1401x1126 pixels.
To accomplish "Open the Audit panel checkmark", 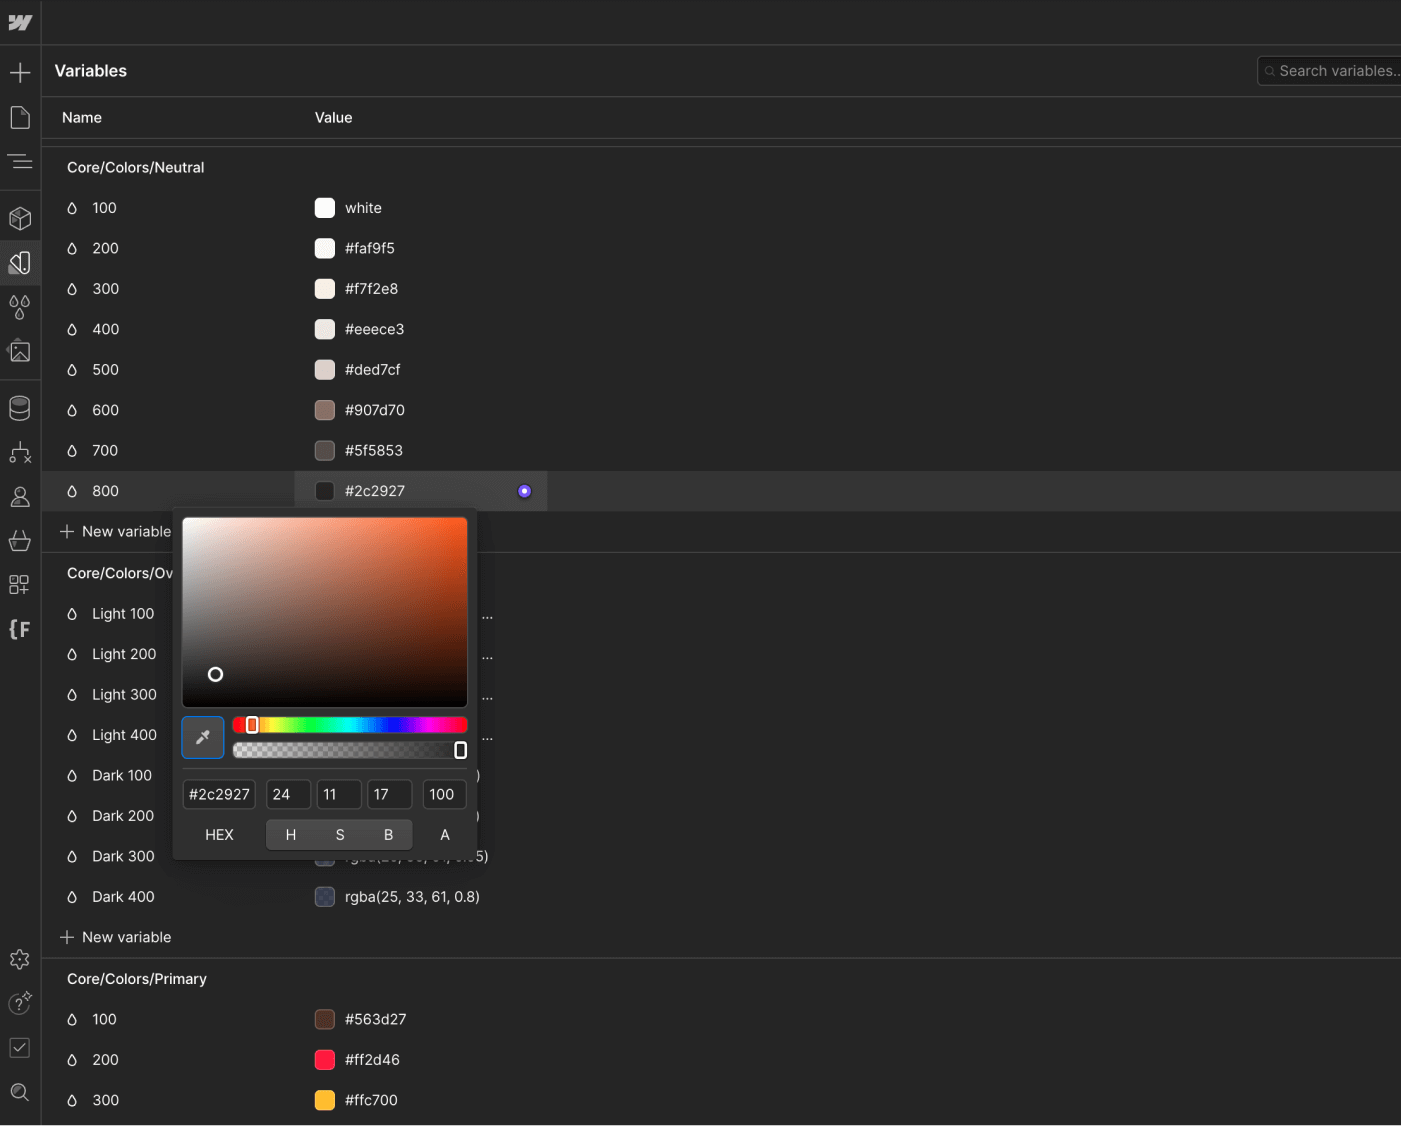I will coord(20,1047).
